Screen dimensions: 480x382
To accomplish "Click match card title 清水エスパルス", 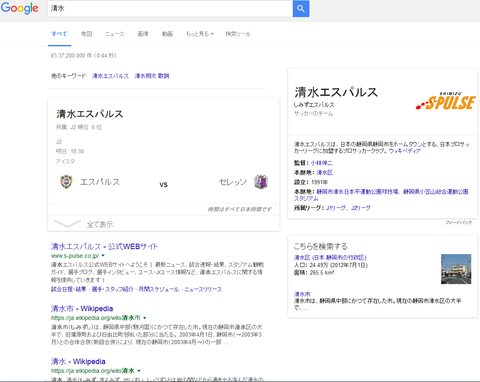I will pos(90,114).
